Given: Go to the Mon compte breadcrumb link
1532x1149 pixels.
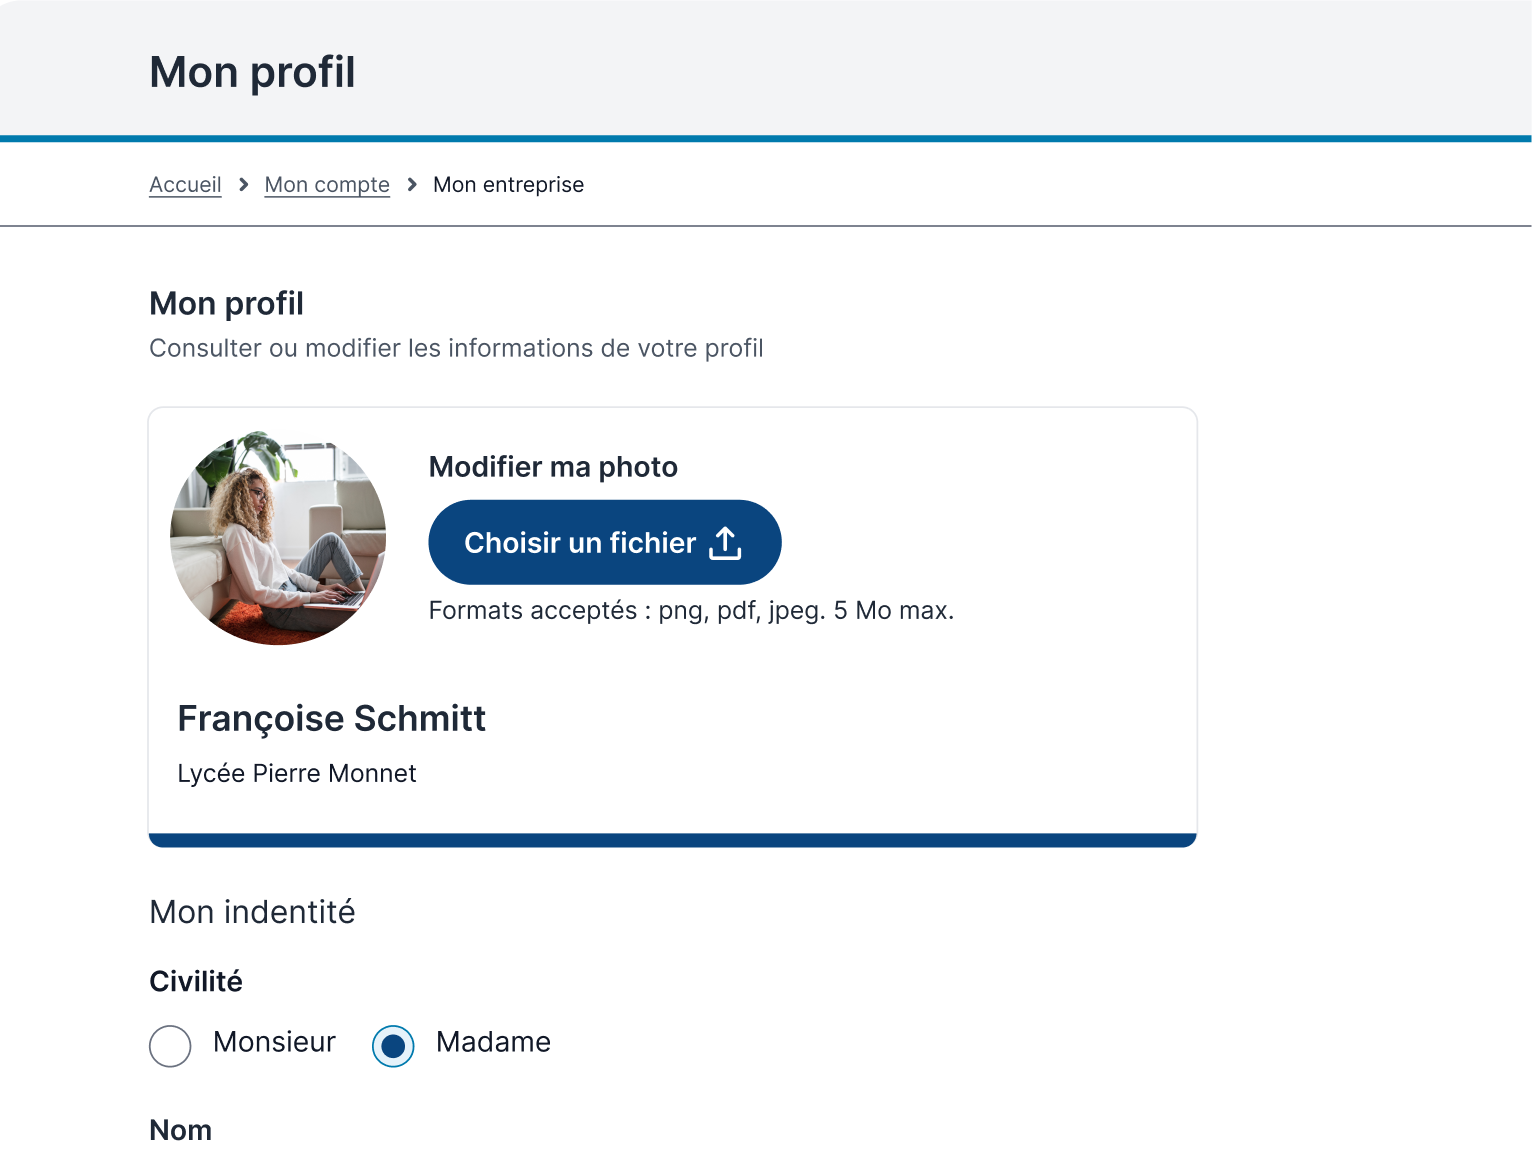Looking at the screenshot, I should [327, 185].
